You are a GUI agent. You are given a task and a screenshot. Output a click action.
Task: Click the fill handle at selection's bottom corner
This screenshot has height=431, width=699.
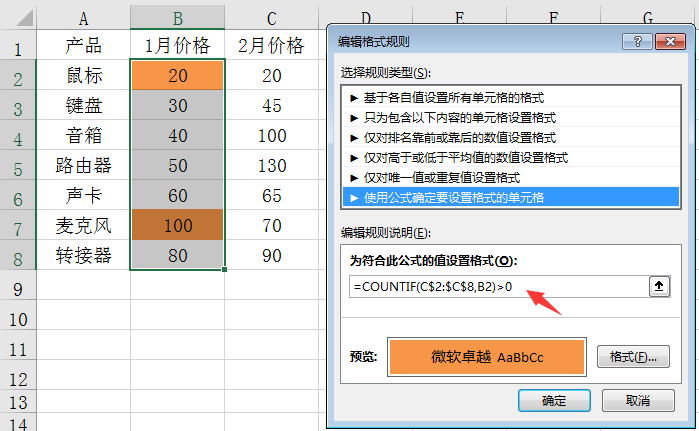[x=224, y=269]
